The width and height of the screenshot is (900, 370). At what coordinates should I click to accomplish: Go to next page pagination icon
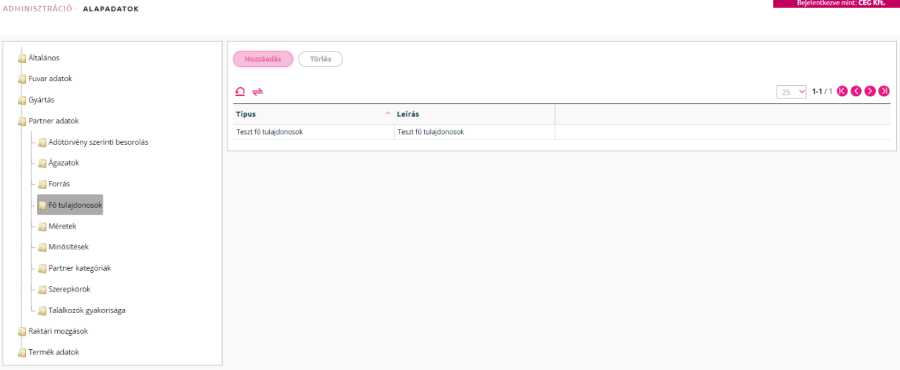point(870,91)
